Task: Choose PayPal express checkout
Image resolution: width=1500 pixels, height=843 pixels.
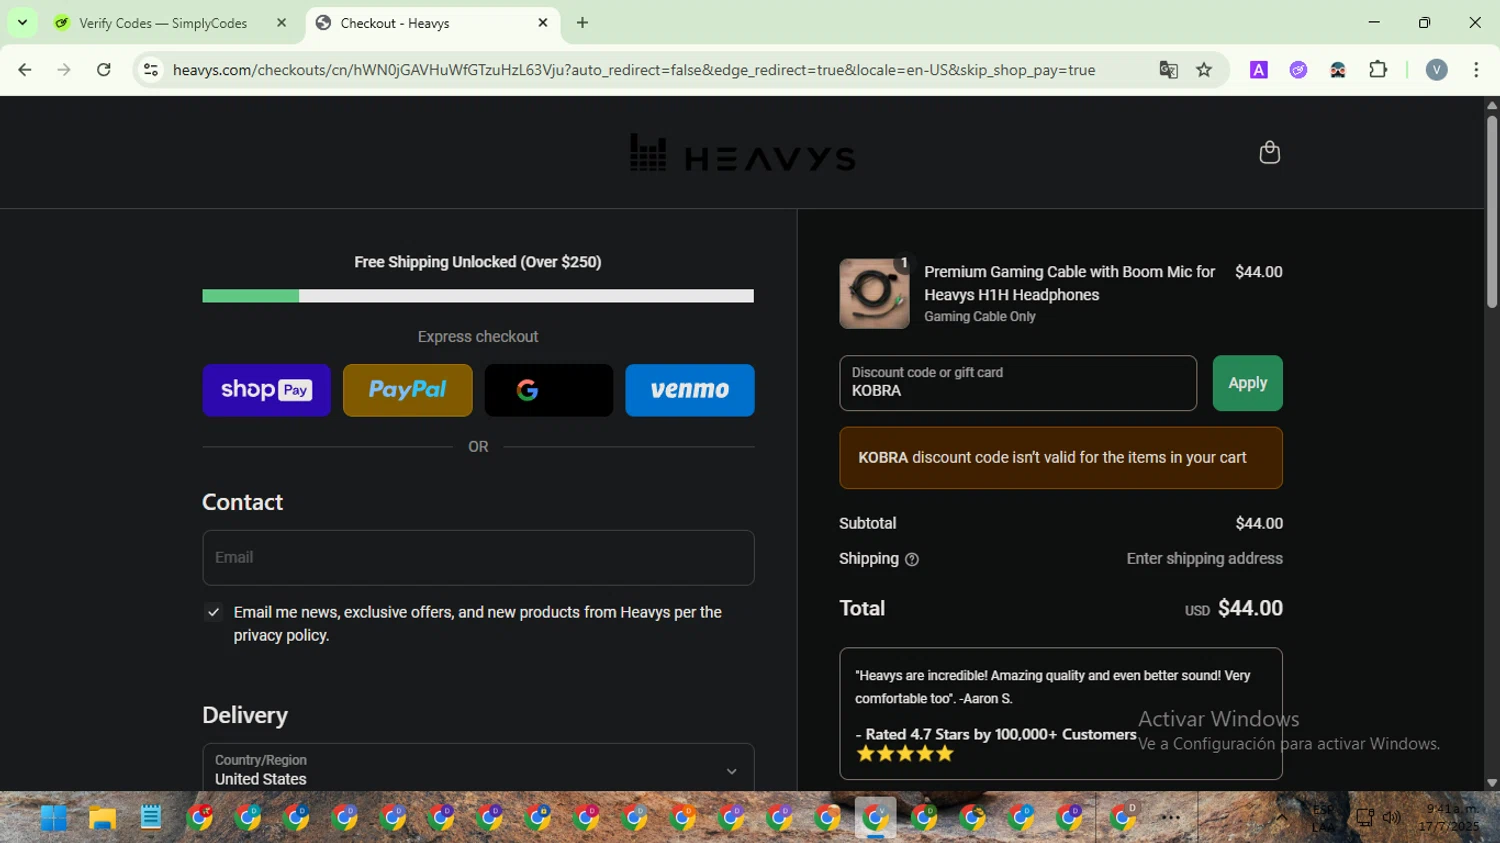Action: 407,390
